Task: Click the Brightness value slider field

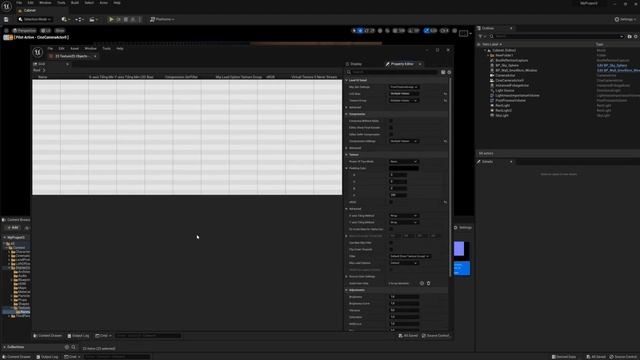Action: (404, 297)
